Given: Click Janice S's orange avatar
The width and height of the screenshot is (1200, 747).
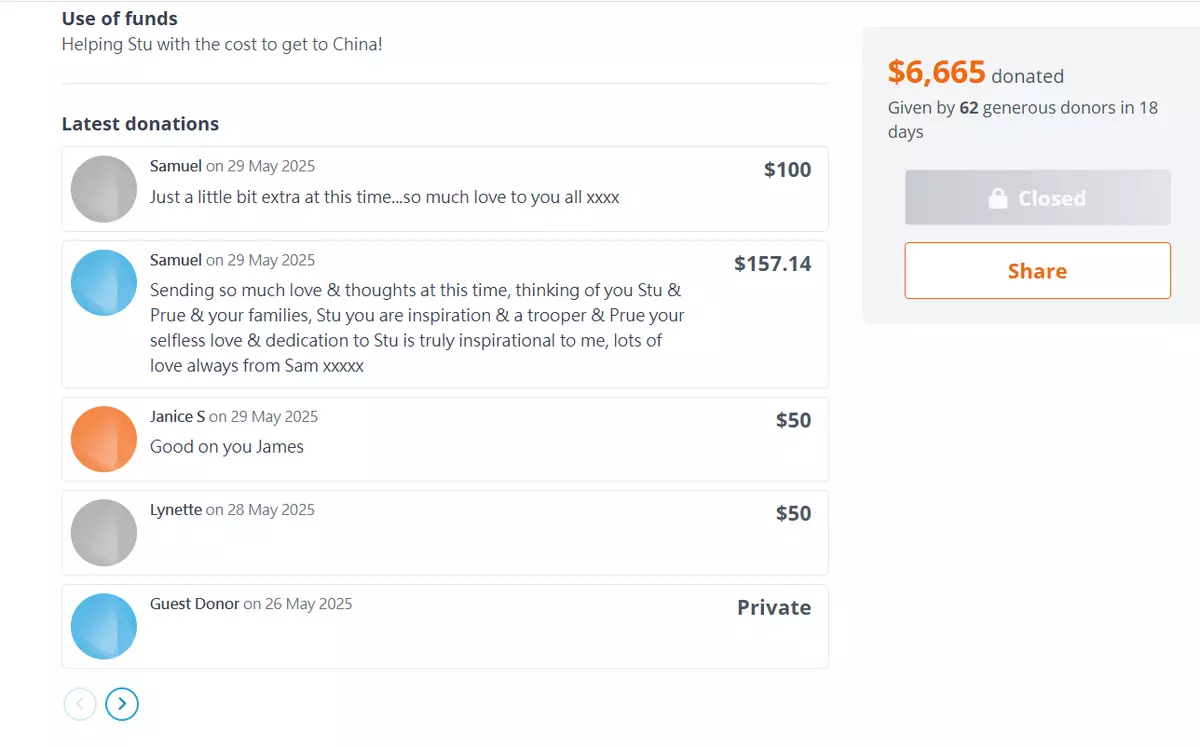Looking at the screenshot, I should tap(104, 439).
